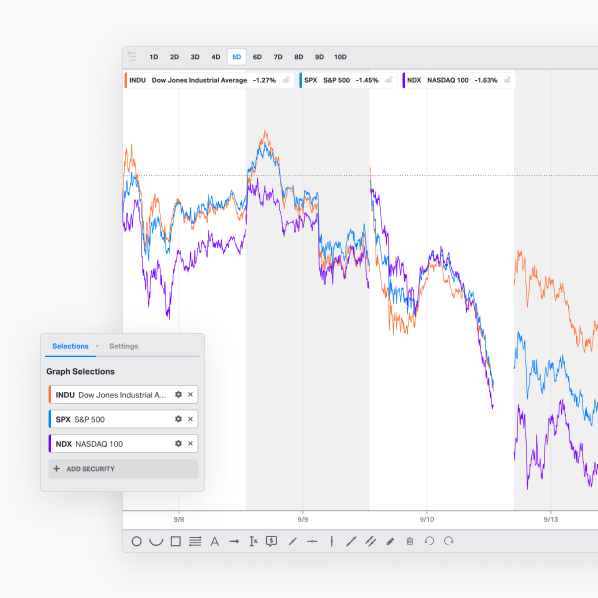
Task: Select the SPX S&P 500 selection row
Action: [x=123, y=419]
